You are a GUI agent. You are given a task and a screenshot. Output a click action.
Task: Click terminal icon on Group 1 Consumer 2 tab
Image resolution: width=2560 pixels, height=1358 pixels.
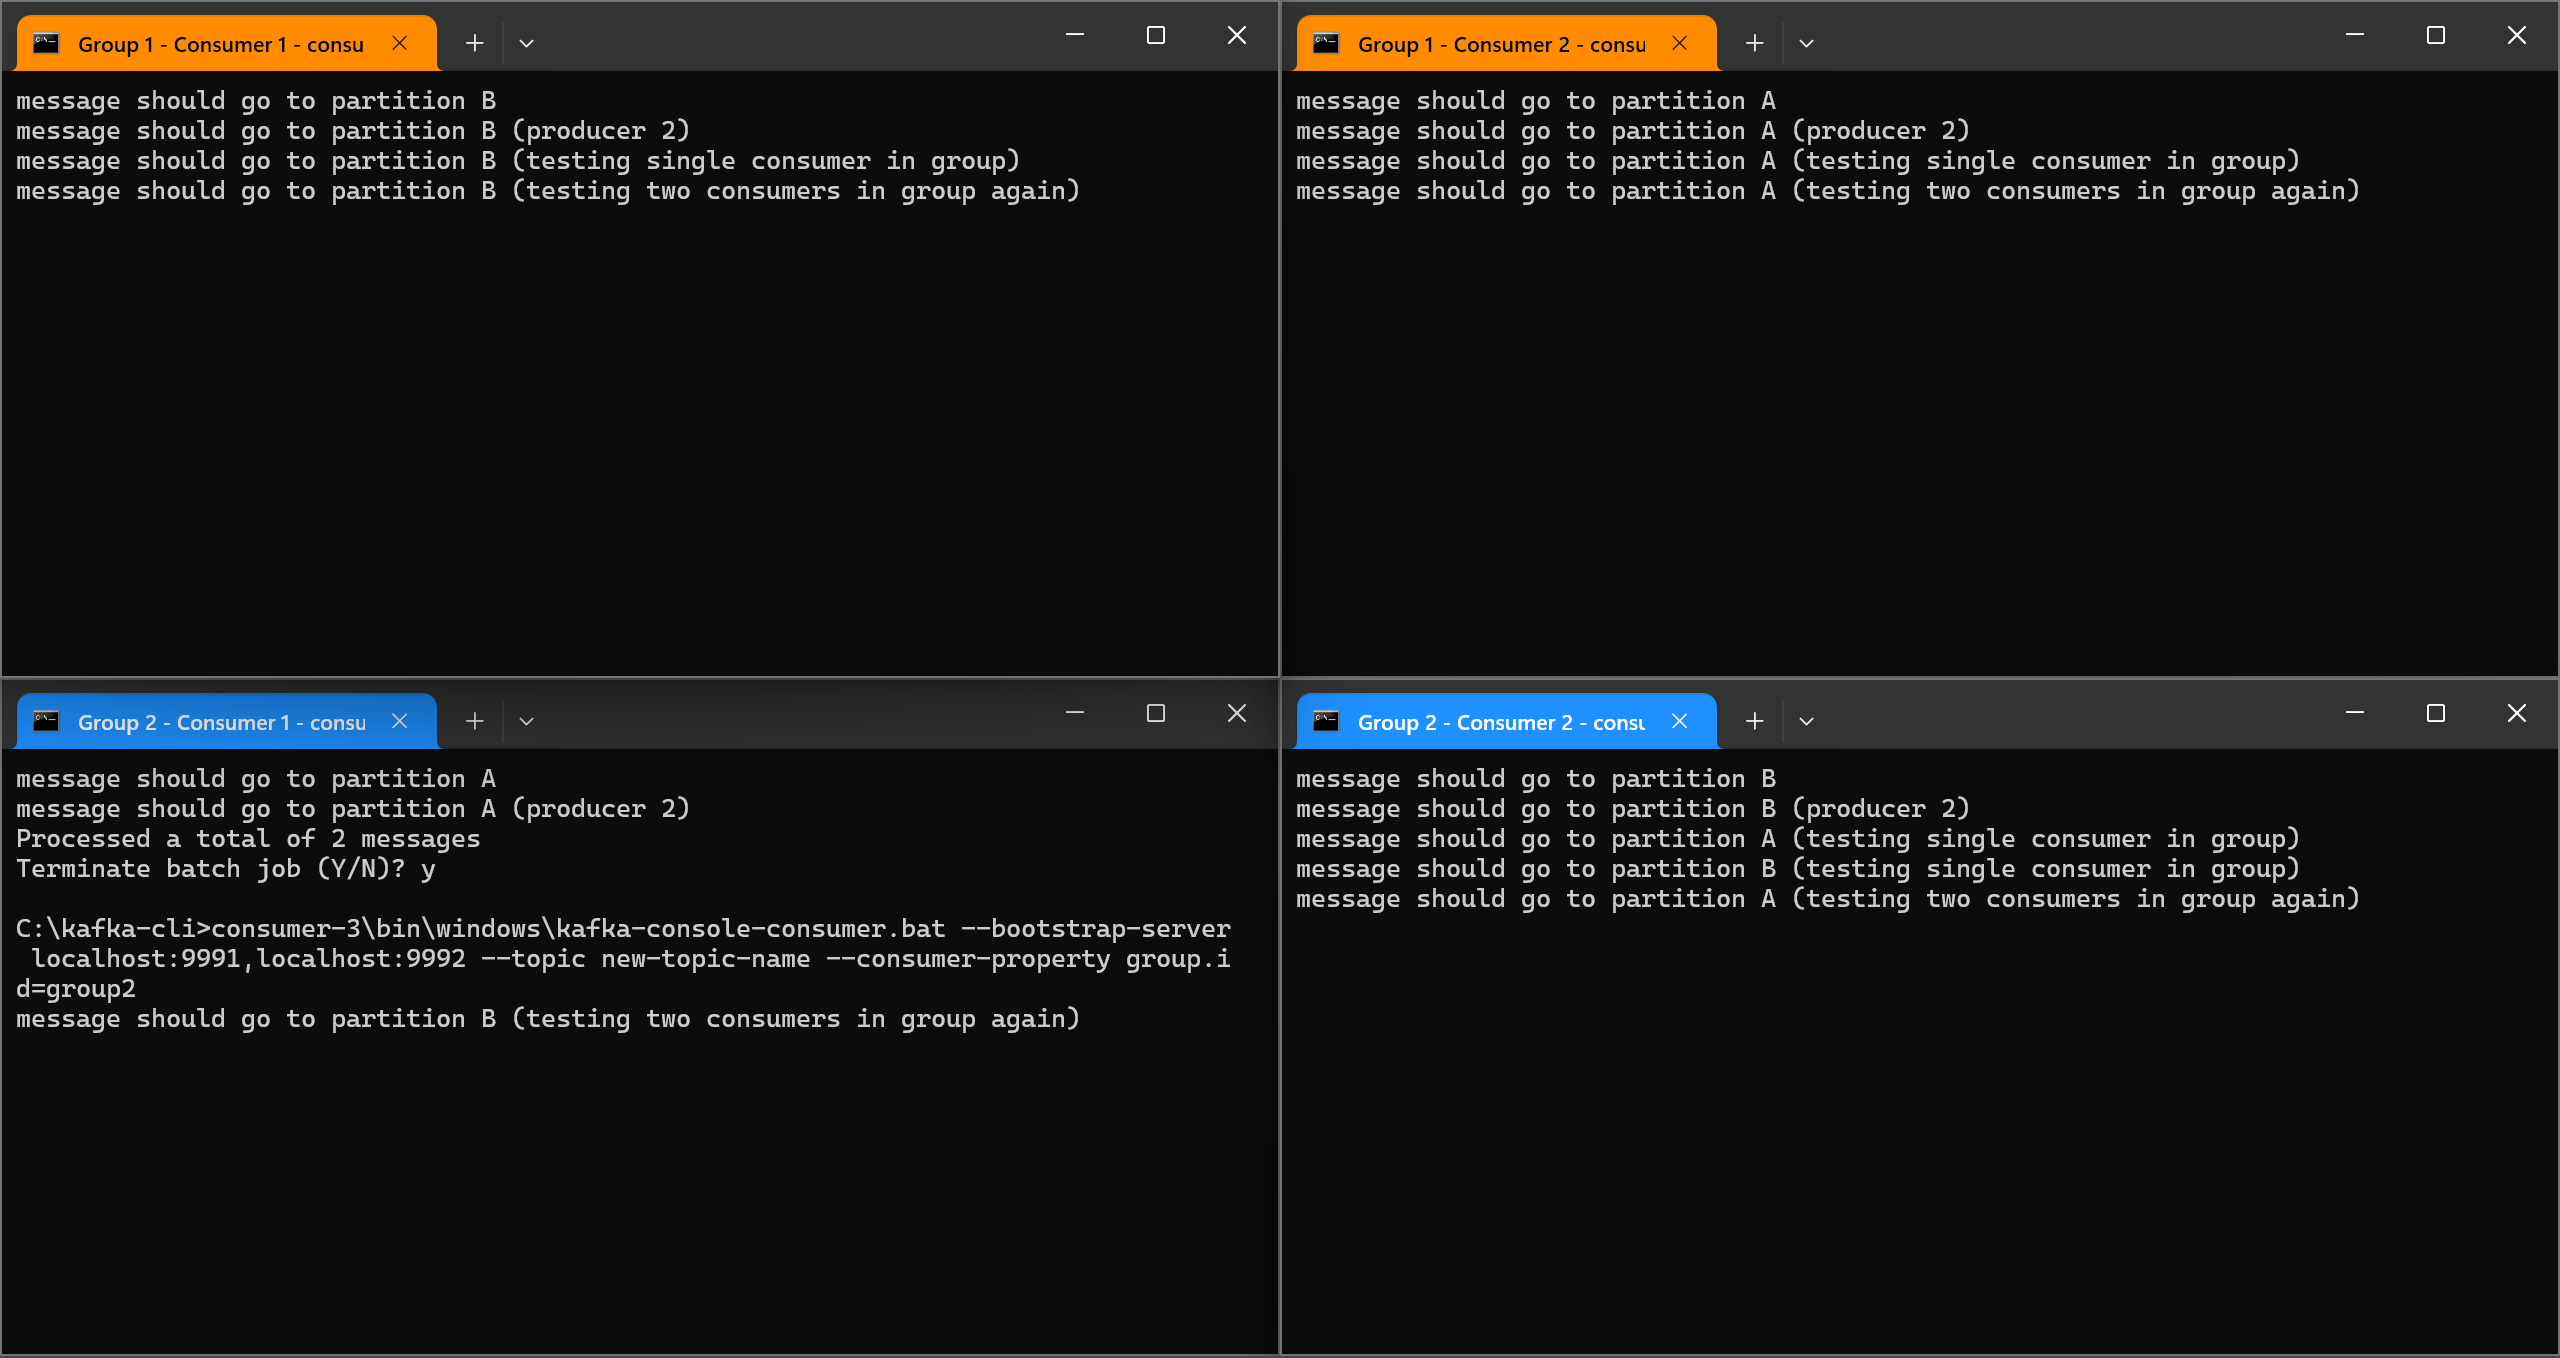1326,43
